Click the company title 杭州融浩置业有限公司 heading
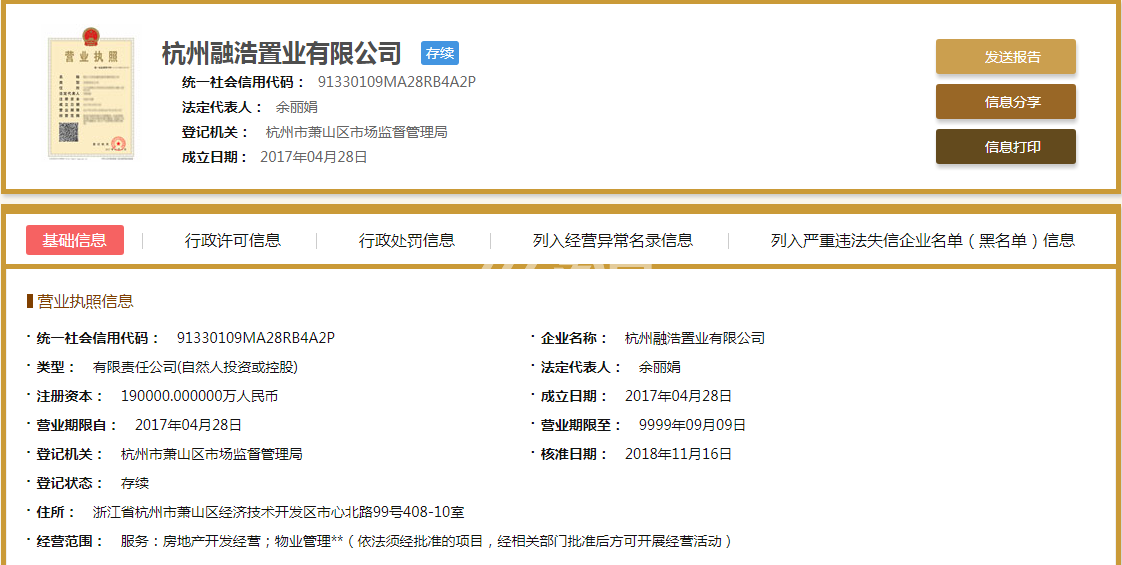The width and height of the screenshot is (1122, 565). (x=282, y=54)
